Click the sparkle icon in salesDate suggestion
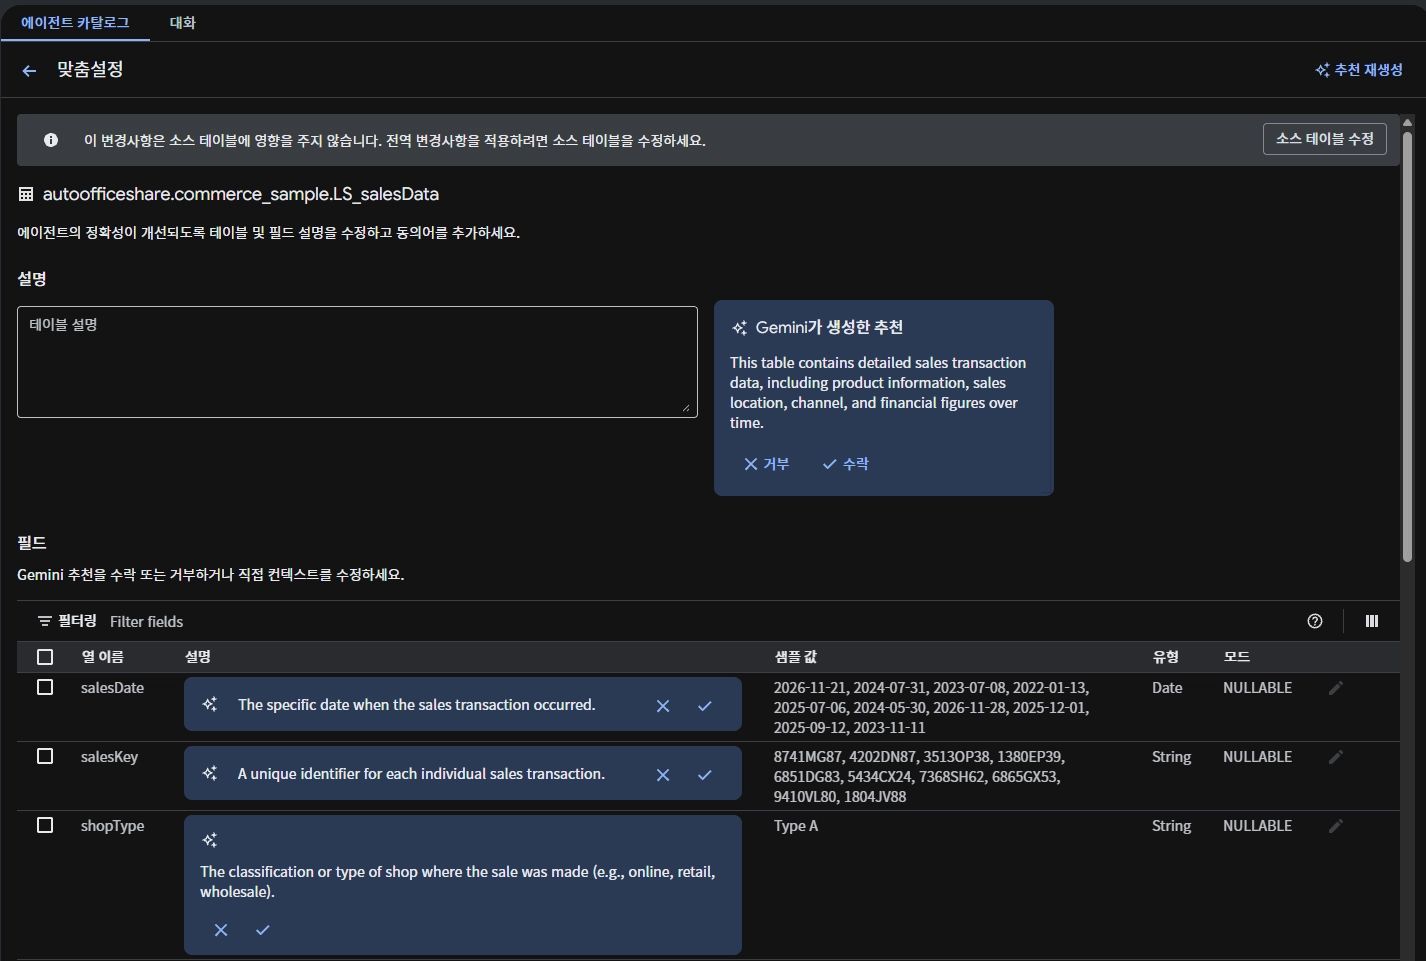This screenshot has width=1426, height=961. [x=210, y=705]
